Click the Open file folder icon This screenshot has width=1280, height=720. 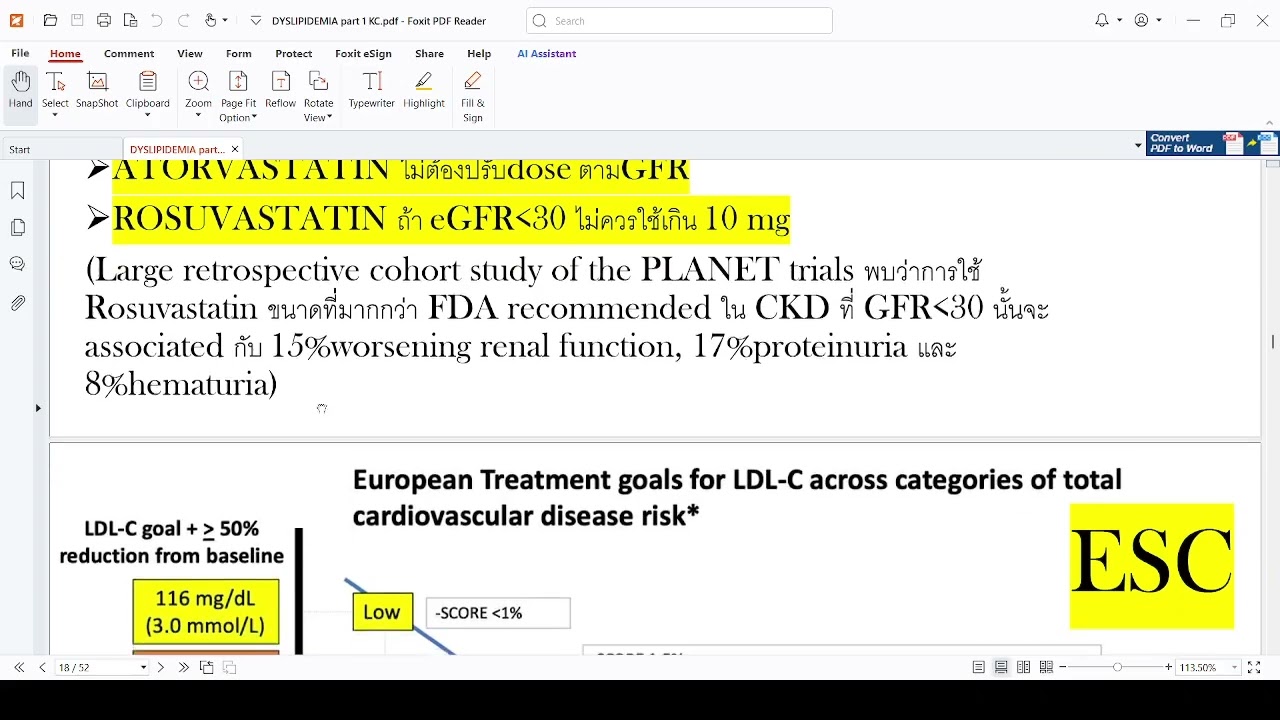coord(50,20)
